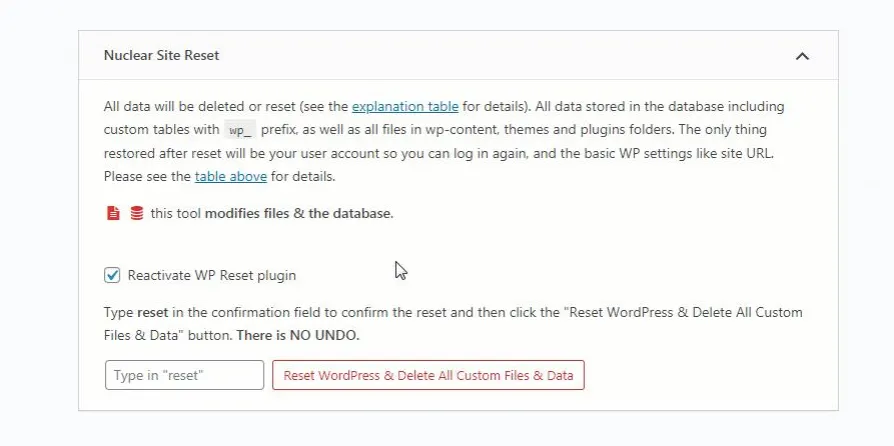894x446 pixels.
Task: Untick the Reactivate WP Reset plugin checkbox
Action: (112, 275)
